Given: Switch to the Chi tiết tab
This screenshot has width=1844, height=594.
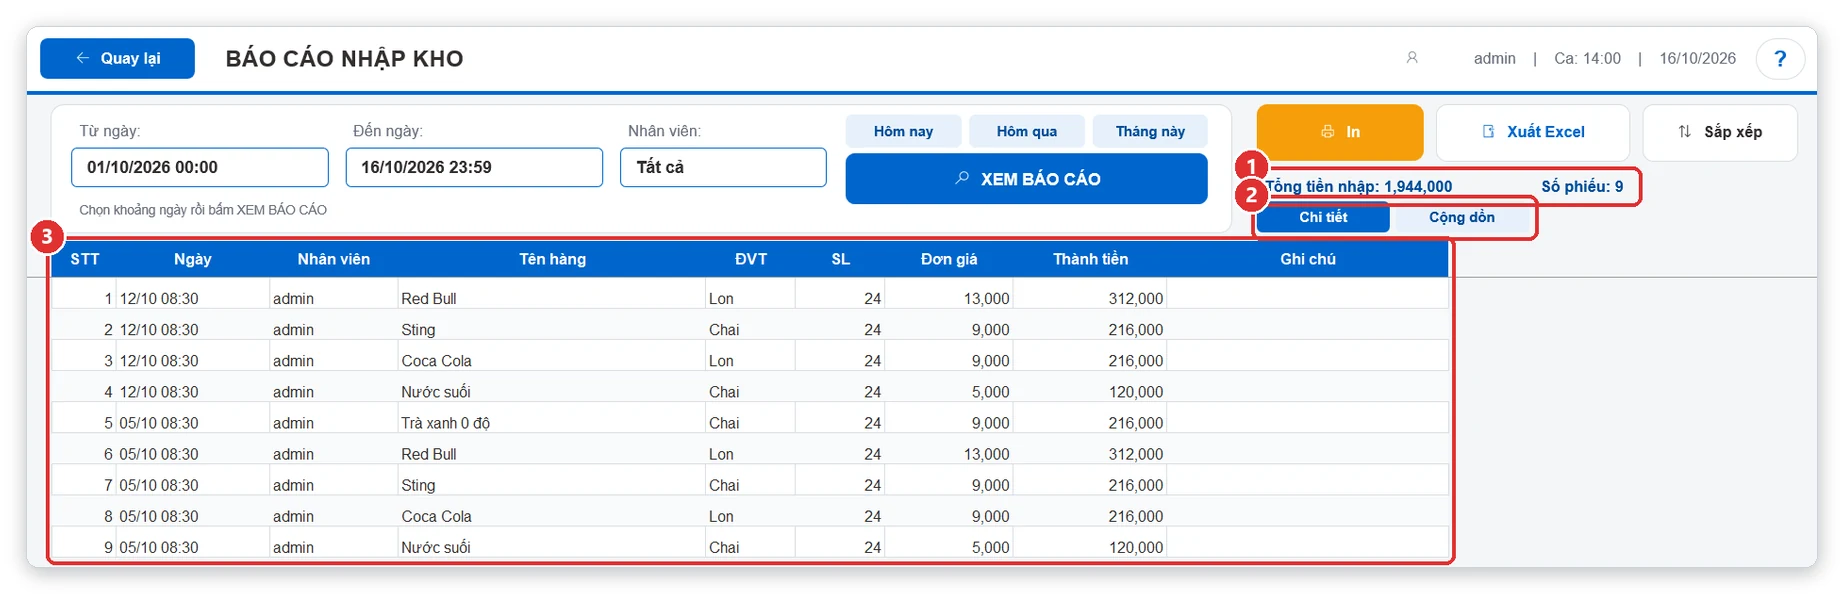Looking at the screenshot, I should coord(1323,217).
